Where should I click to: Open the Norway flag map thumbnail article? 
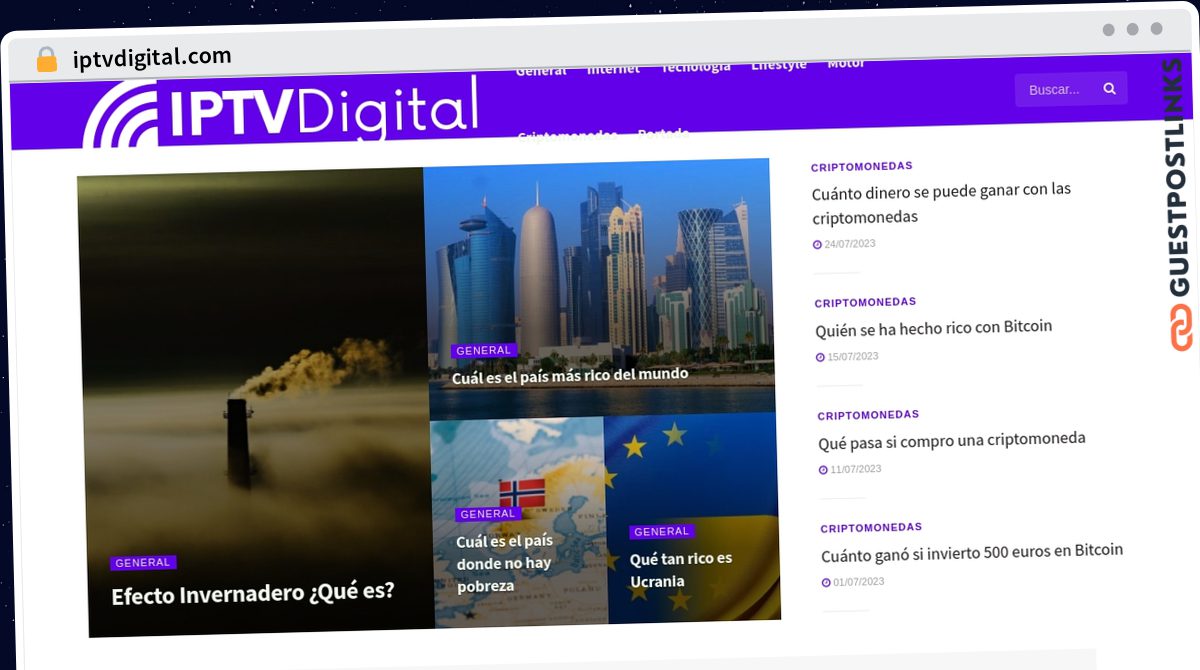coord(518,521)
